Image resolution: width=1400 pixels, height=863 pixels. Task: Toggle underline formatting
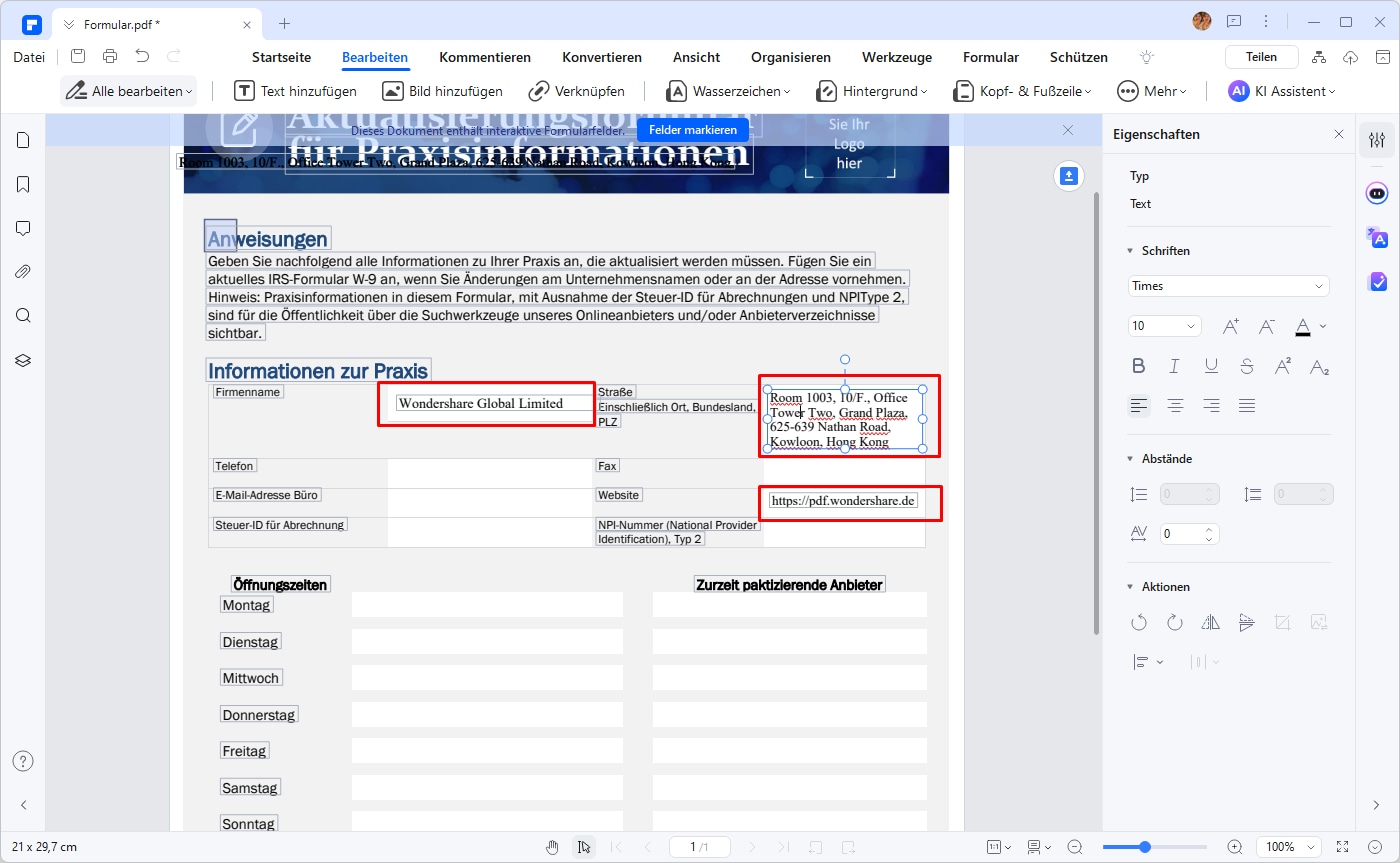coord(1211,366)
